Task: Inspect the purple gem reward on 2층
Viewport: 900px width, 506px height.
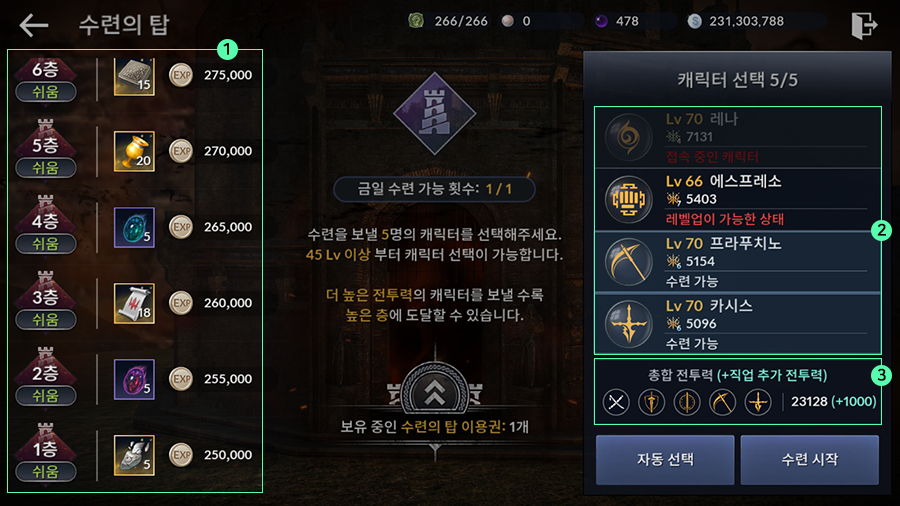Action: pyautogui.click(x=134, y=379)
